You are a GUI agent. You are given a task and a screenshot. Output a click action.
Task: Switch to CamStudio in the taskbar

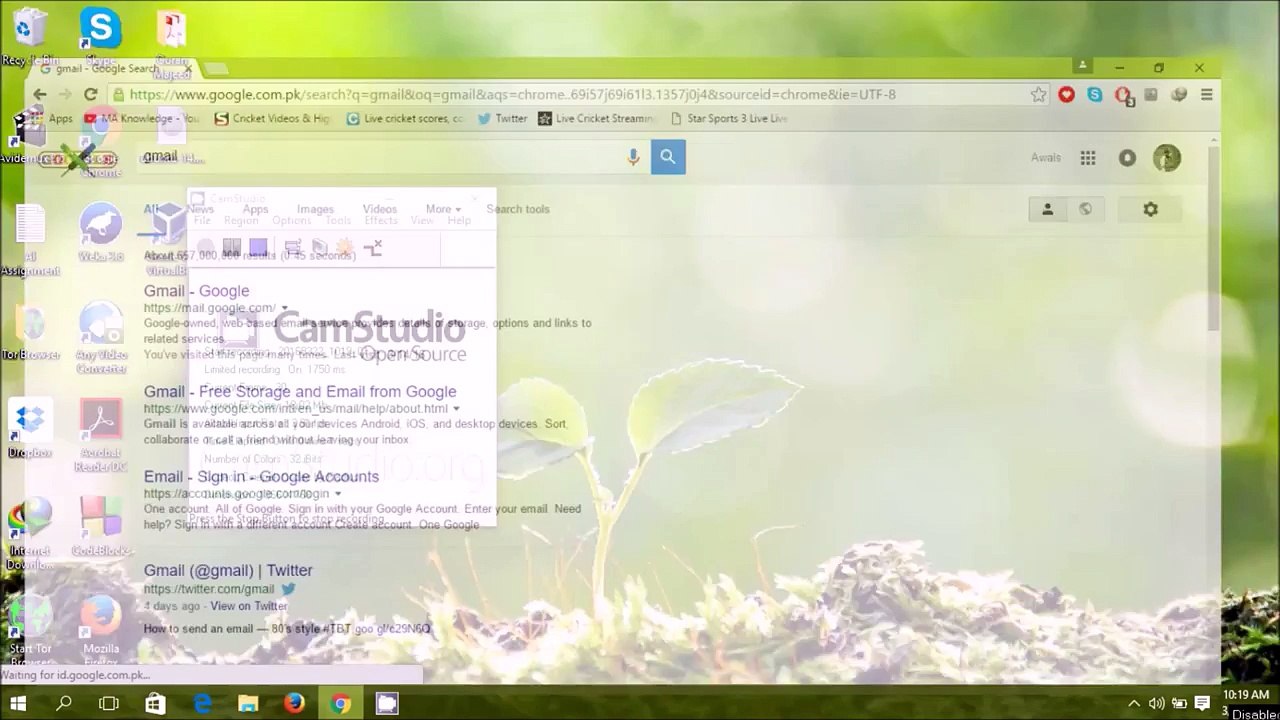[387, 704]
